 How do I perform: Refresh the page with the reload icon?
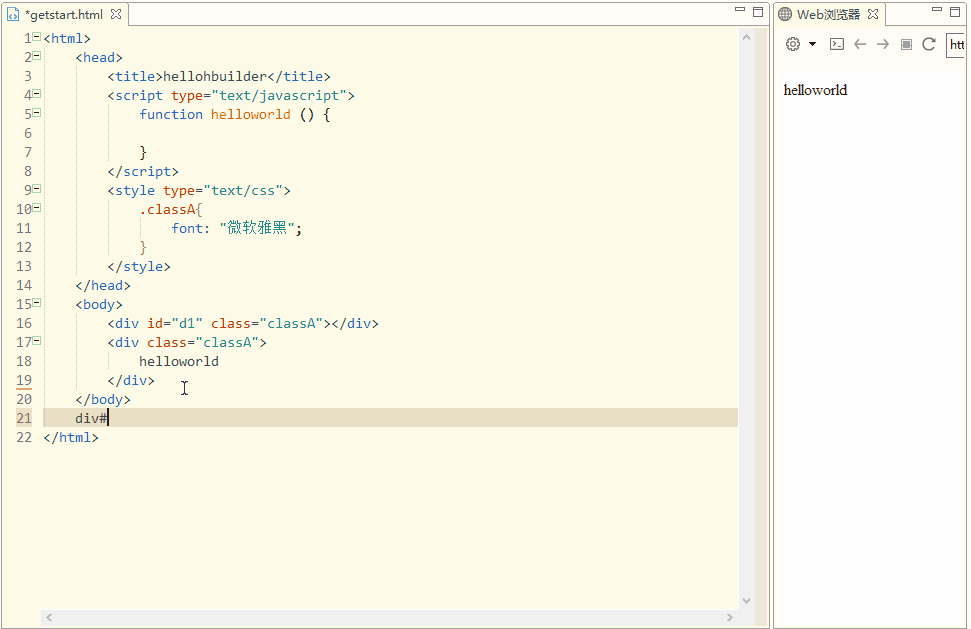click(x=929, y=44)
